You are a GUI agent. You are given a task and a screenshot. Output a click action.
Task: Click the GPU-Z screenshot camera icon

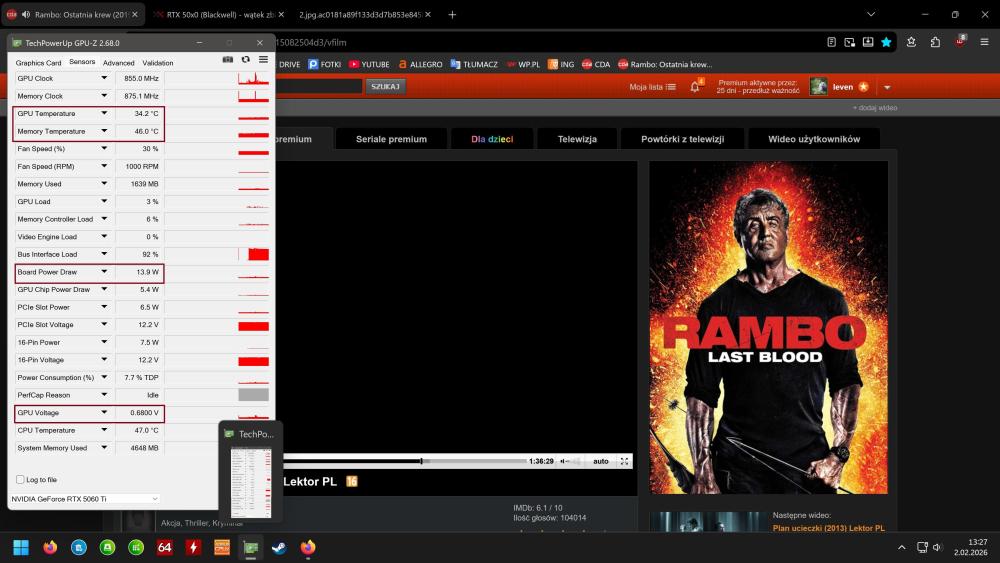[x=228, y=60]
